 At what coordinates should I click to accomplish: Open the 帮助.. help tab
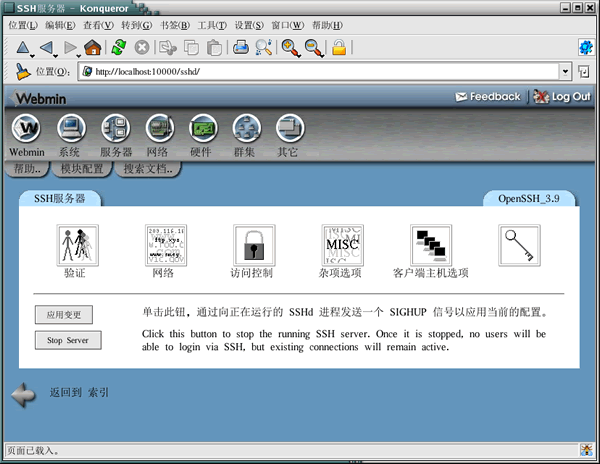(27, 169)
